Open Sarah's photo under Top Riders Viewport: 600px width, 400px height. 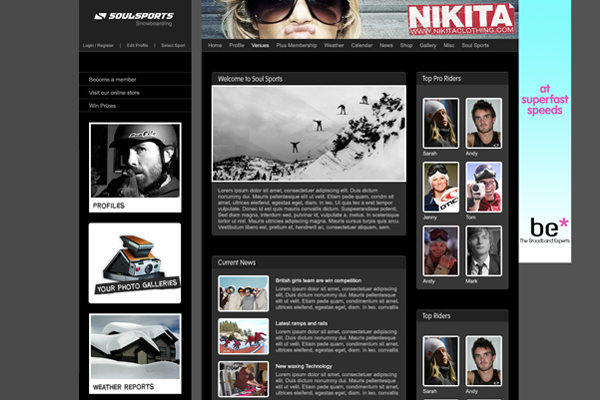coord(441,361)
